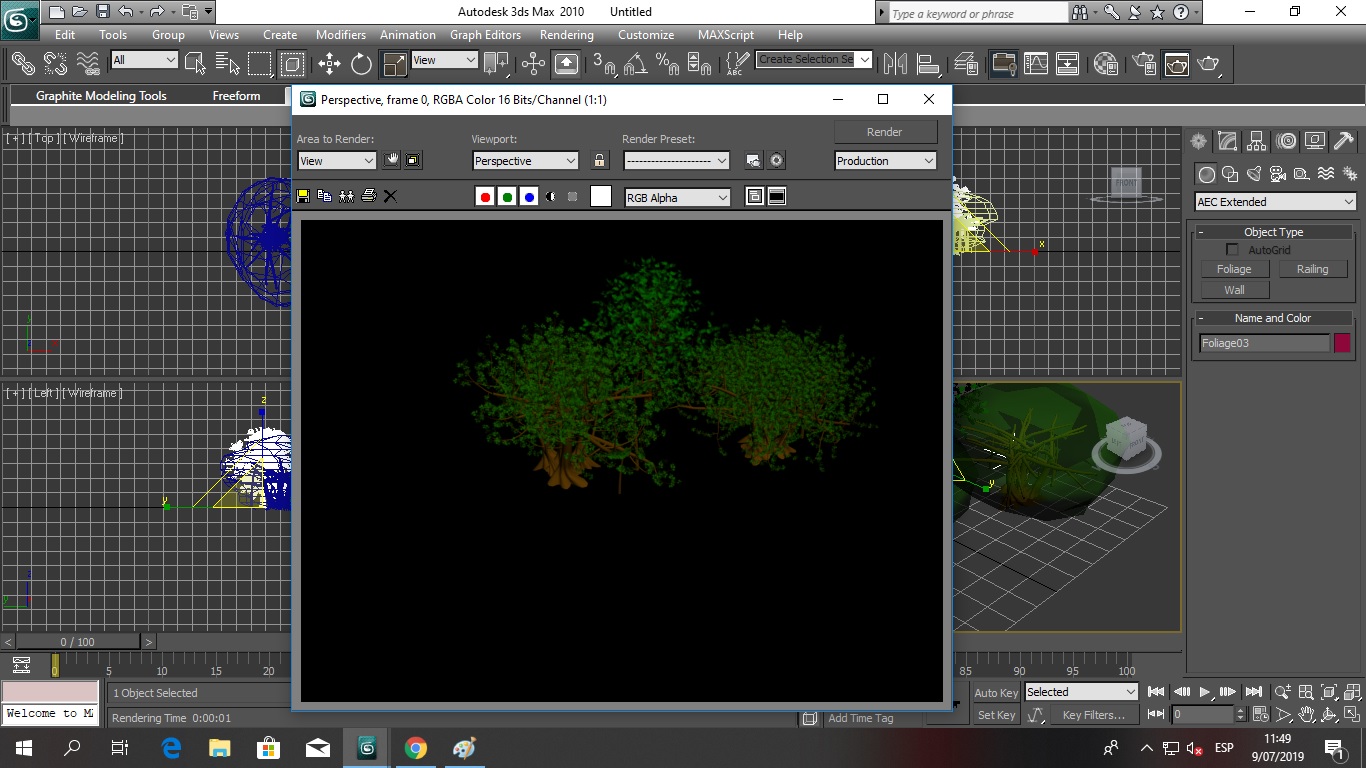Toggle the blue channel display

coord(529,197)
